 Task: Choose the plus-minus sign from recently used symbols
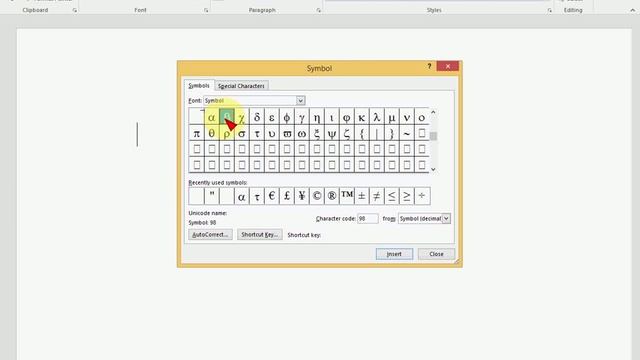tap(362, 196)
